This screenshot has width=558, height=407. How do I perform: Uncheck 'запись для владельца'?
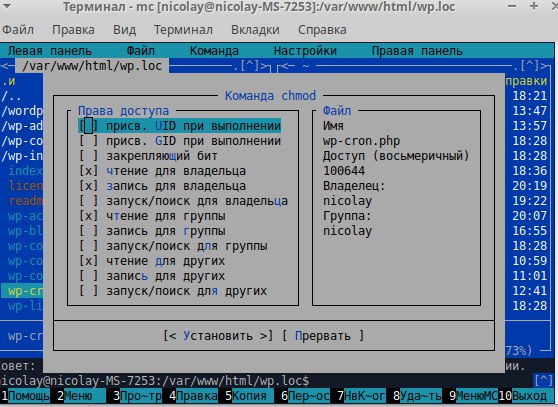(x=88, y=186)
